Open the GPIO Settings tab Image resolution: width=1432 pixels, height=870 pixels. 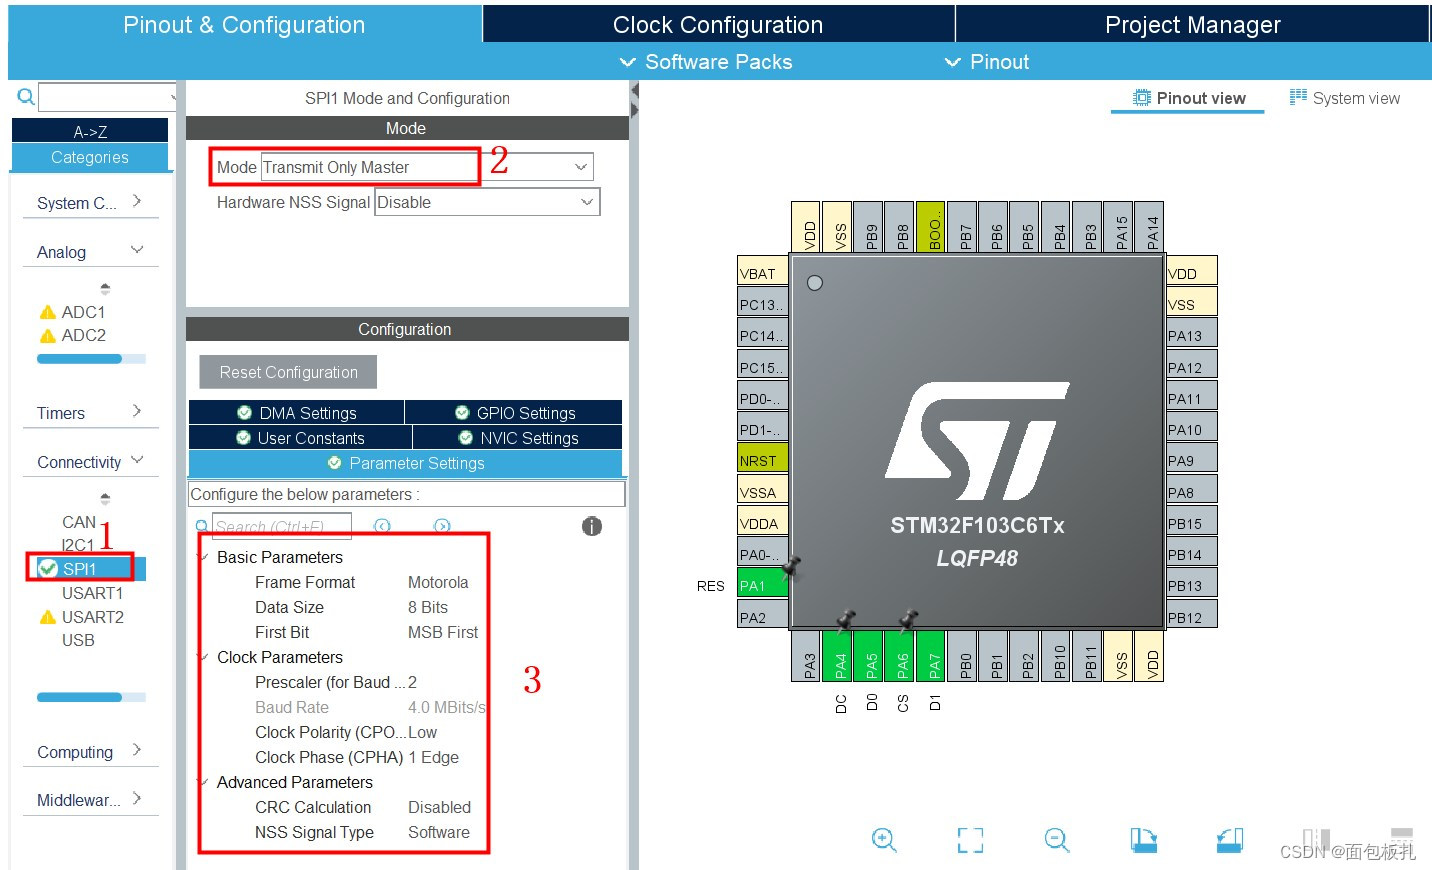(514, 413)
